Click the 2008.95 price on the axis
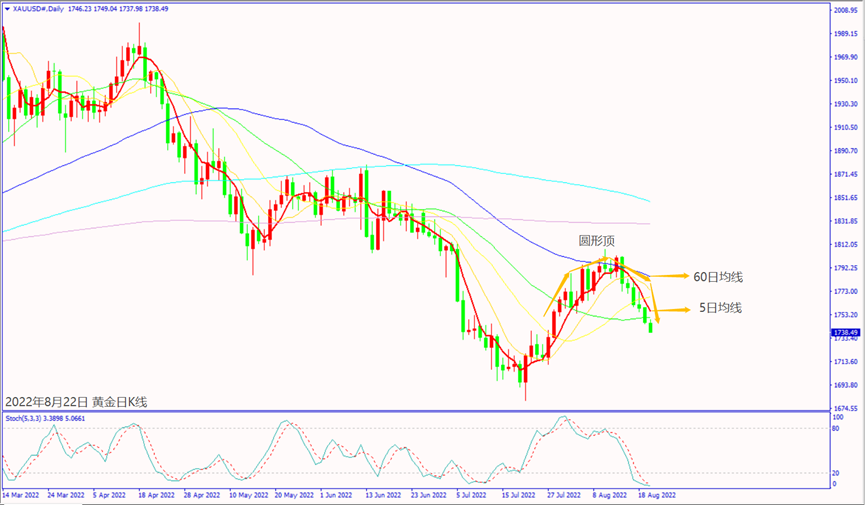The image size is (865, 505). pos(846,10)
